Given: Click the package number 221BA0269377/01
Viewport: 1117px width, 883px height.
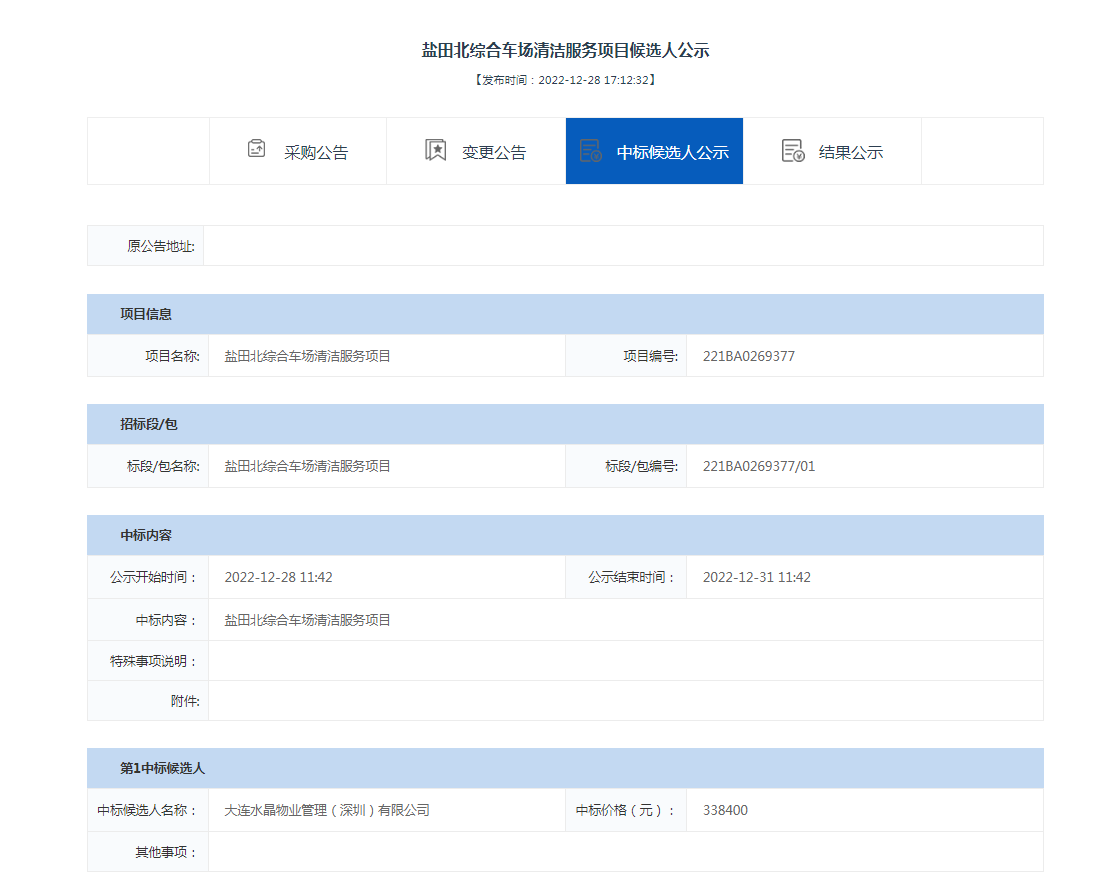Looking at the screenshot, I should 759,466.
